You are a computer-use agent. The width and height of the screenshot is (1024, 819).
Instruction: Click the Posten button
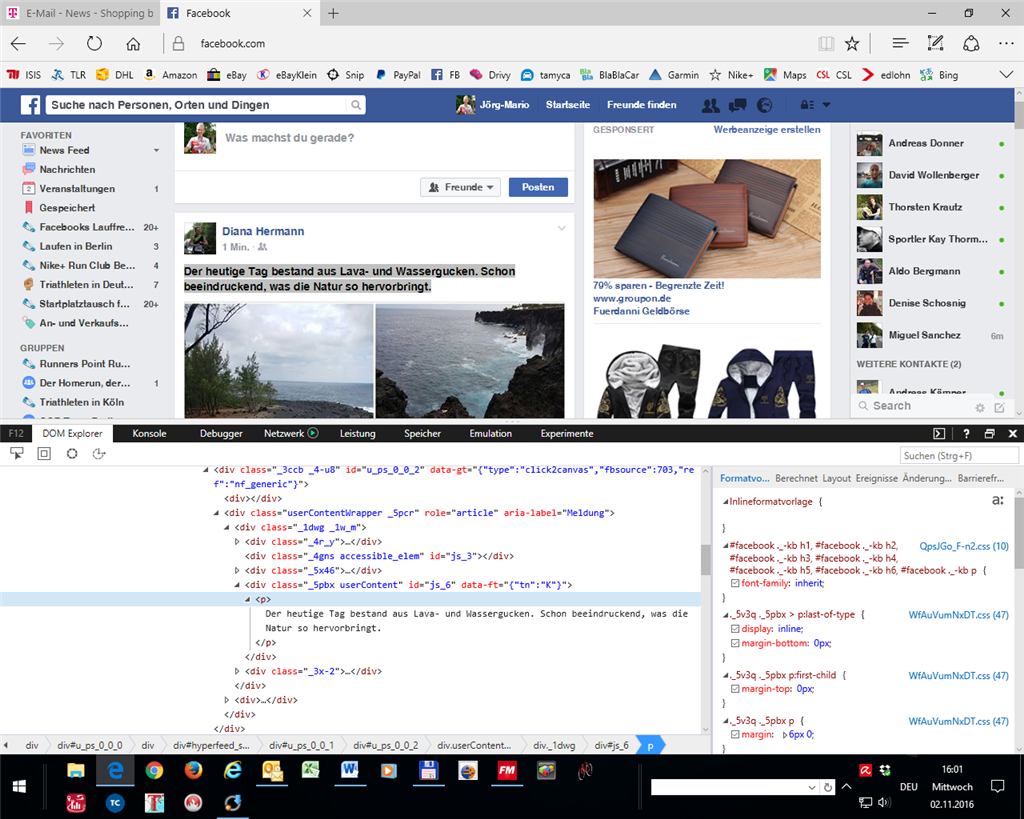(538, 187)
